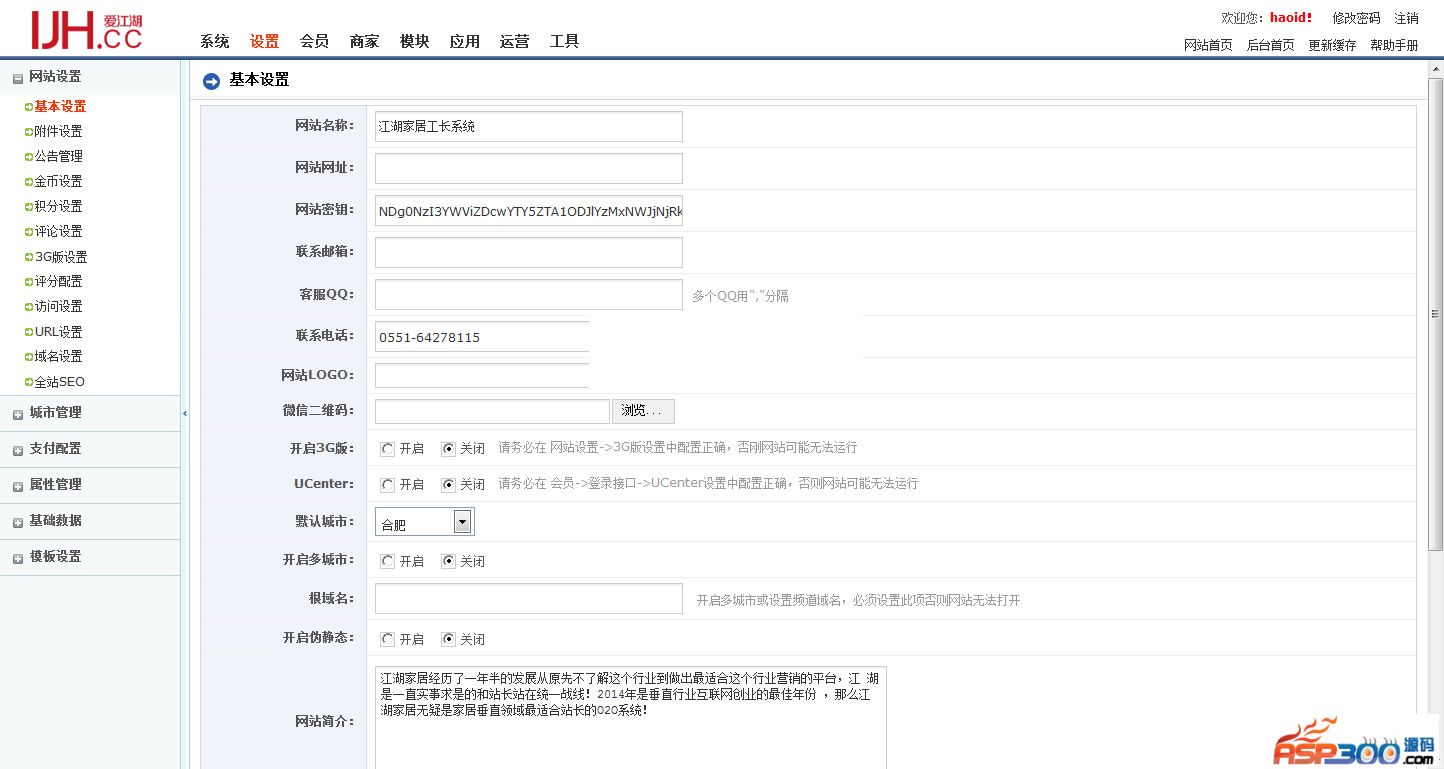Expand the 支付配置 sidebar section
Viewport: 1444px width, 769px height.
(x=55, y=449)
